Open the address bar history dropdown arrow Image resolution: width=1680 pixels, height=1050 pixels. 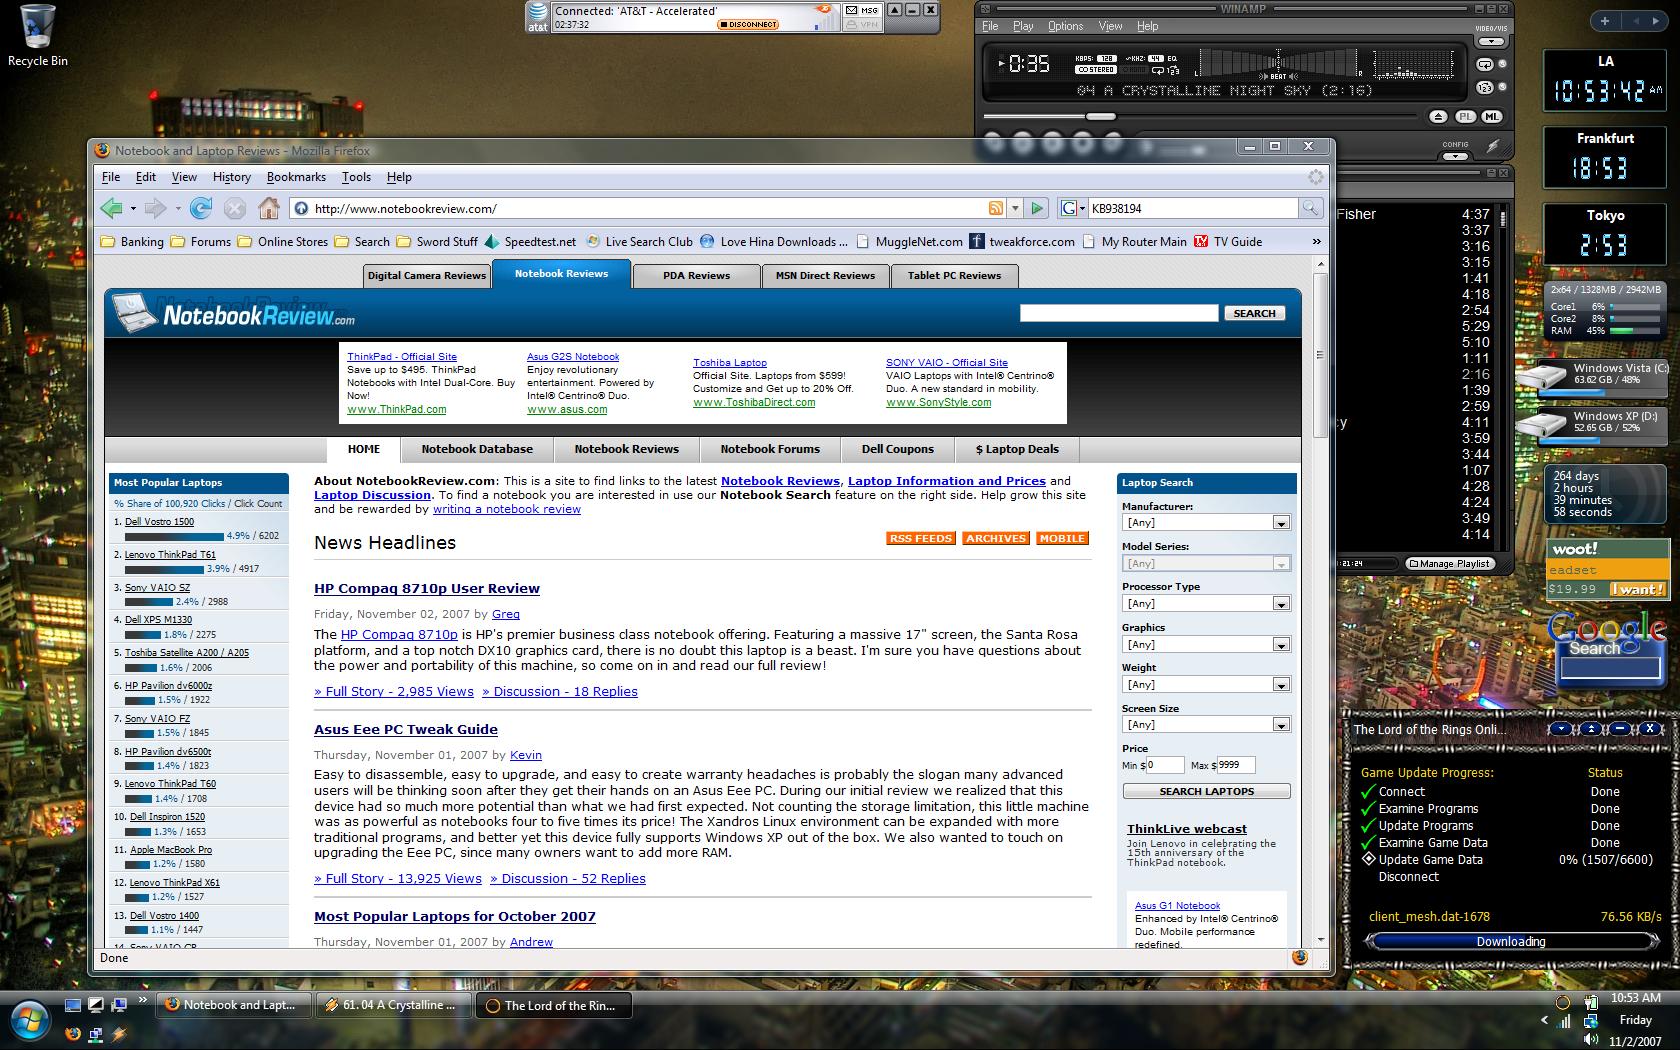click(1015, 208)
